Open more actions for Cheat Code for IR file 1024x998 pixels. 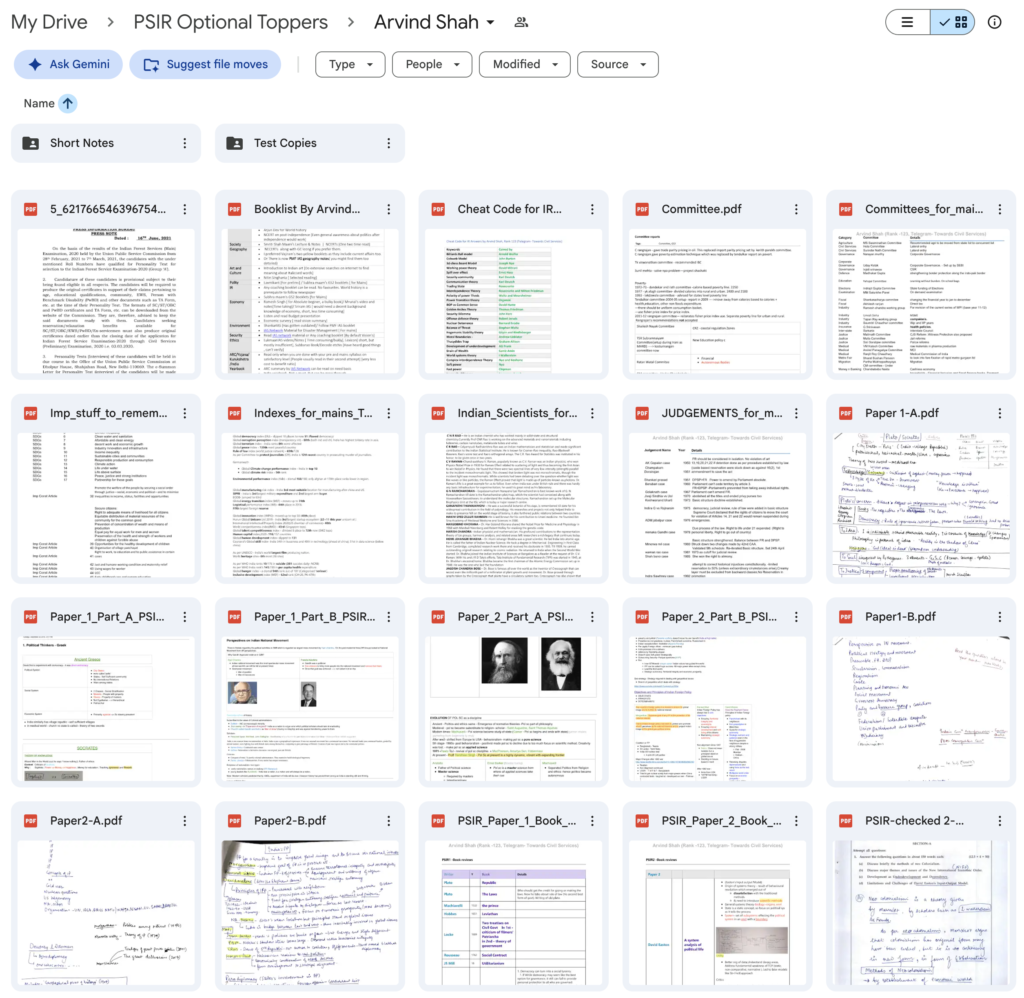(592, 209)
